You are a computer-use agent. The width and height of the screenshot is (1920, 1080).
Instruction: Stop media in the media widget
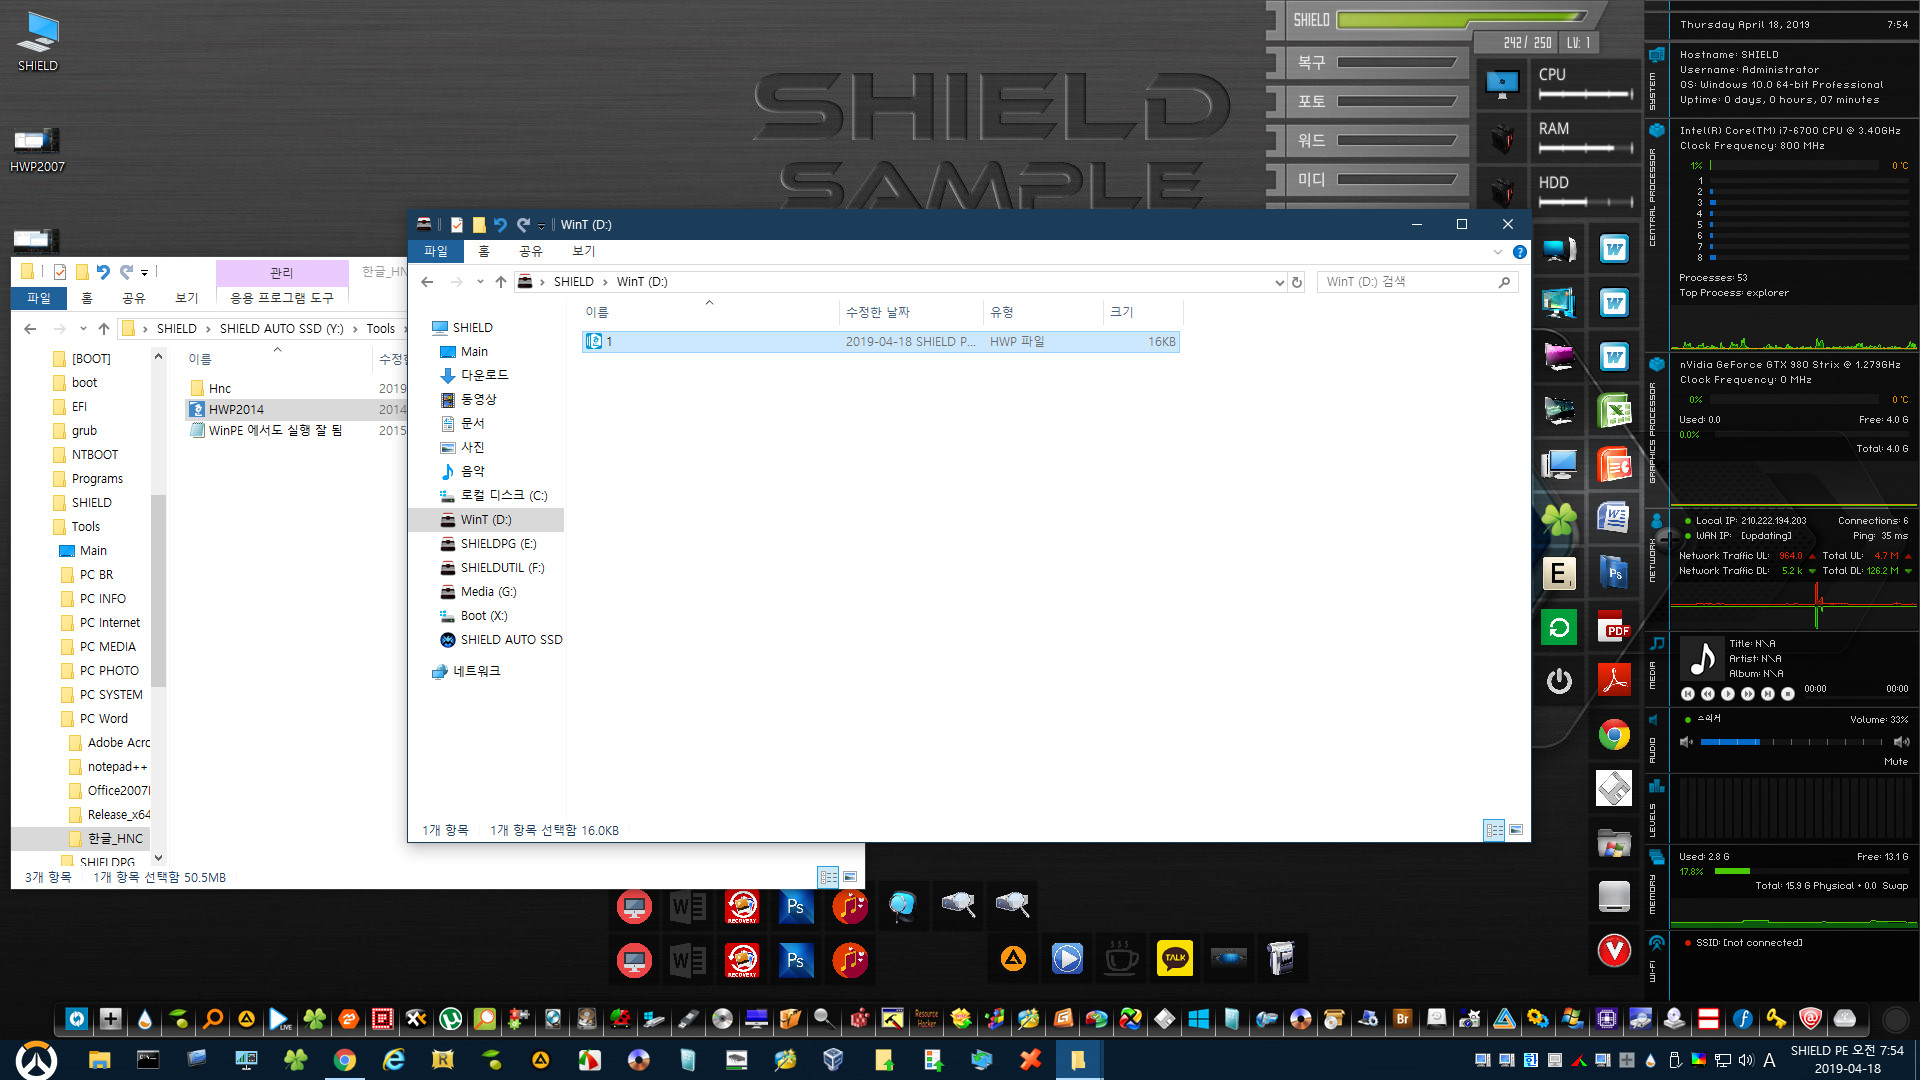[x=1787, y=693]
